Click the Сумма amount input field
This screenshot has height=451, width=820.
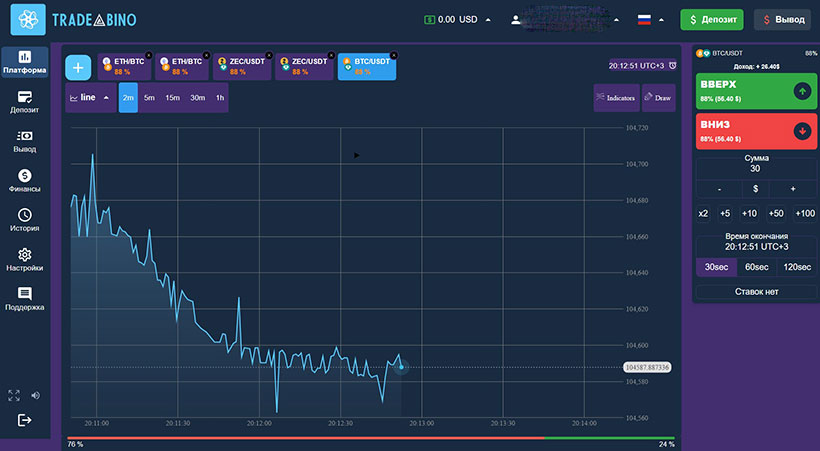755,169
